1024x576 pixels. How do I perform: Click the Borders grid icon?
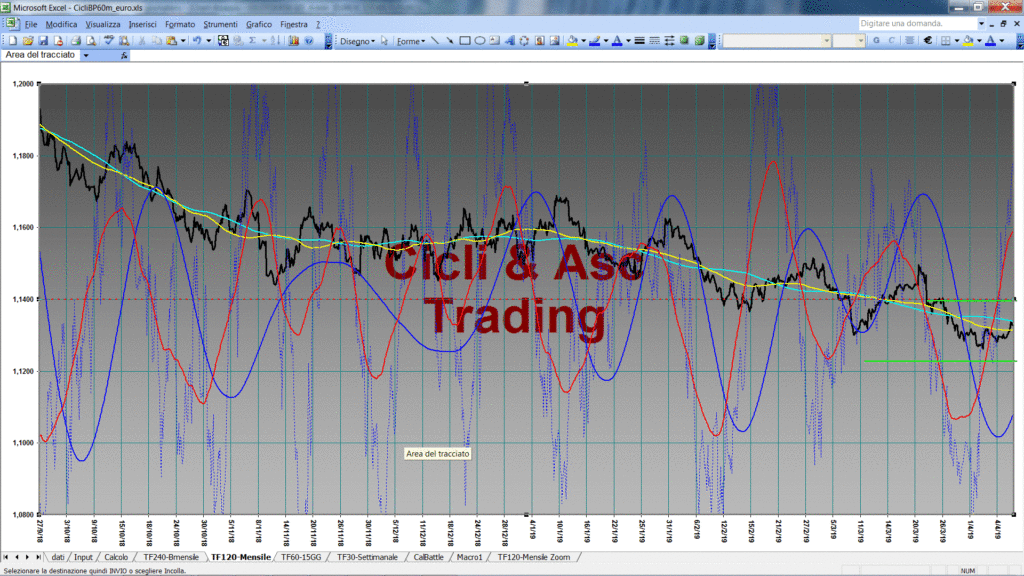(x=946, y=40)
